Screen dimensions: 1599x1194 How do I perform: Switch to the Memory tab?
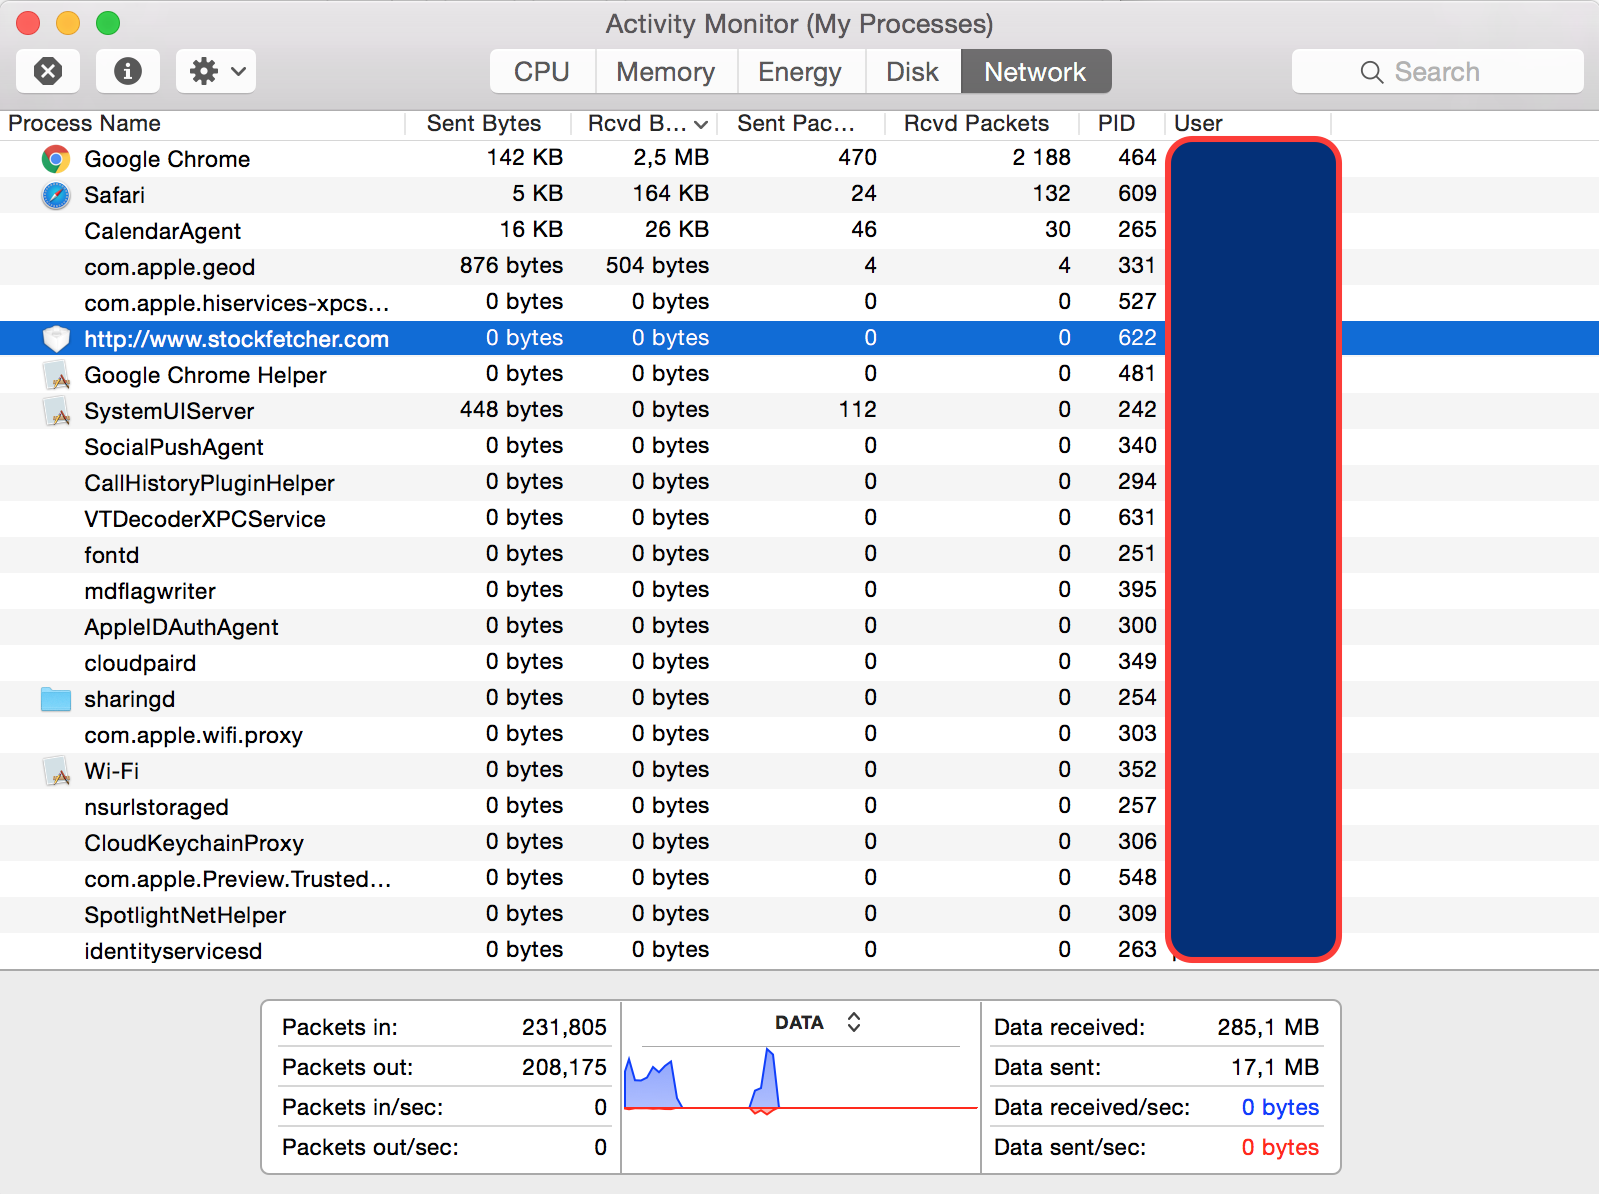coord(666,72)
